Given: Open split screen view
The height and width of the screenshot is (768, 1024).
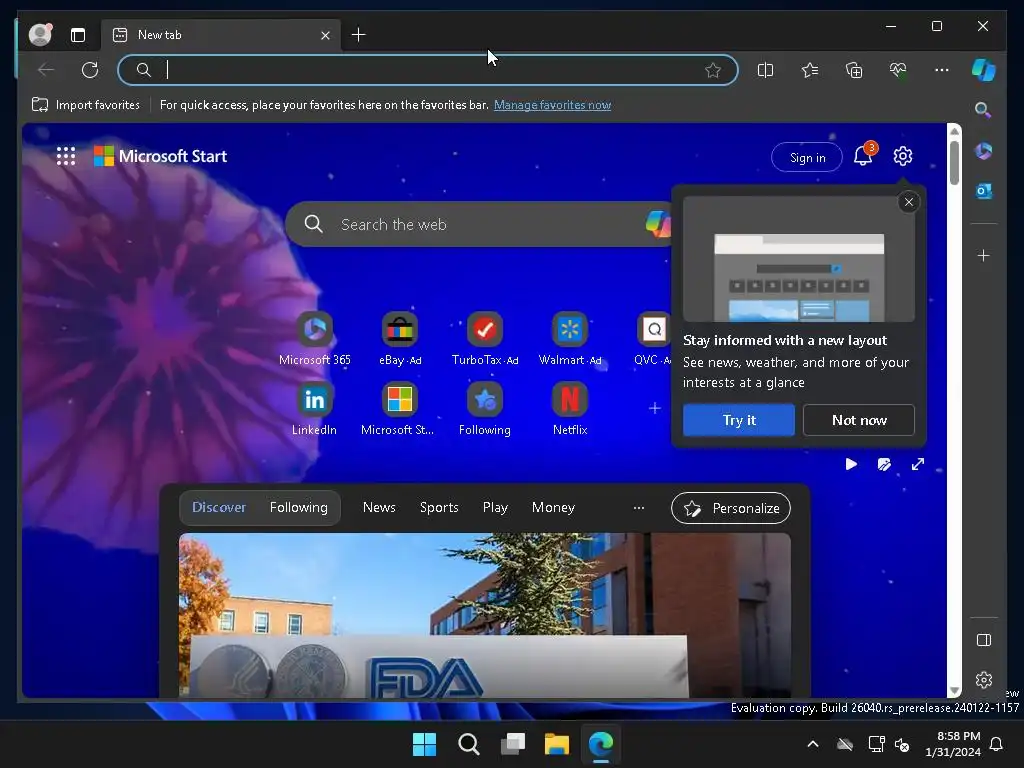Looking at the screenshot, I should pos(765,70).
